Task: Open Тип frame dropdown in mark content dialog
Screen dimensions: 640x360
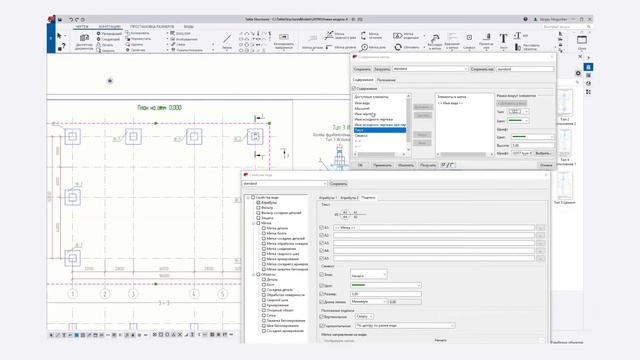Action: pyautogui.click(x=518, y=111)
